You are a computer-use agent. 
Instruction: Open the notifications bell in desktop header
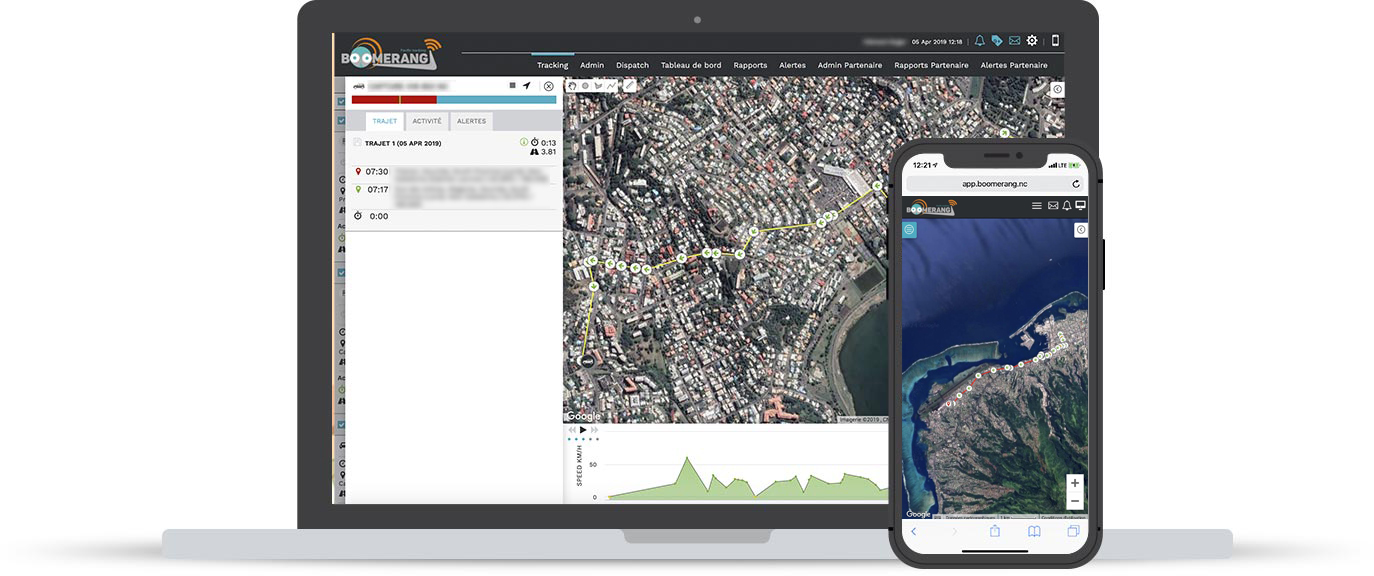click(980, 41)
